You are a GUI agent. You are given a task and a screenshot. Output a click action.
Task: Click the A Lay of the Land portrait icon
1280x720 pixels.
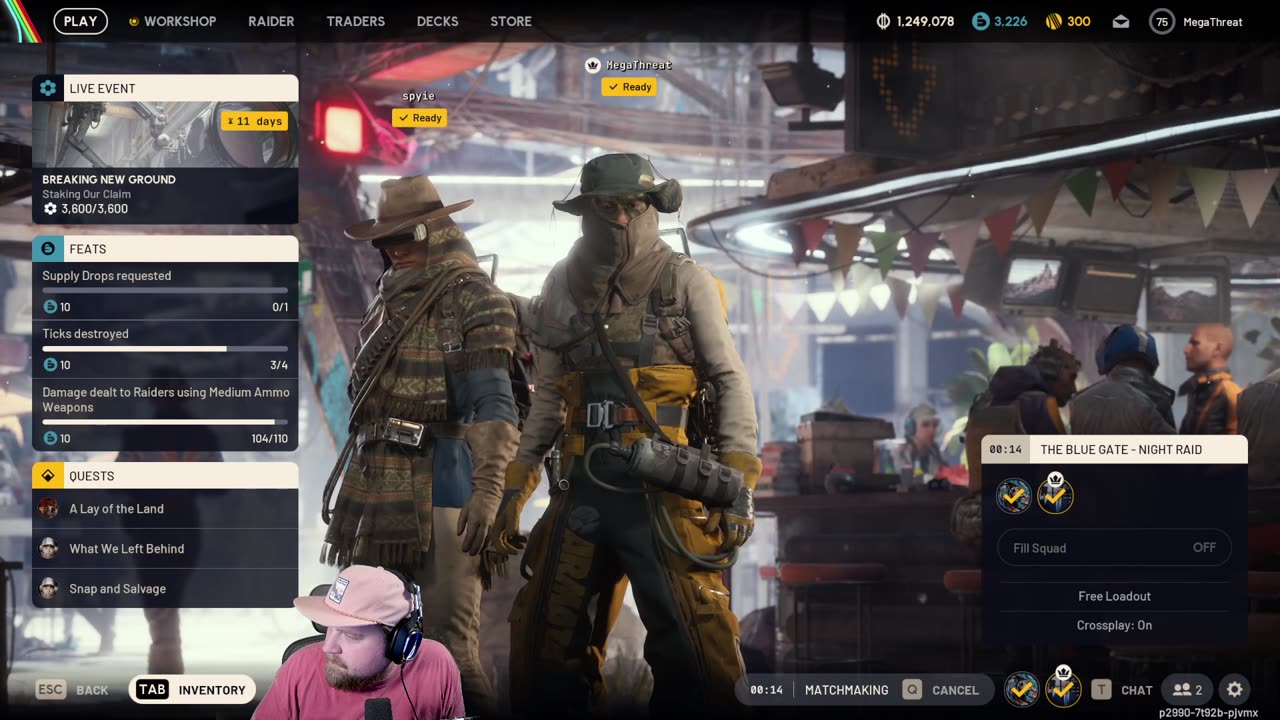(x=48, y=508)
